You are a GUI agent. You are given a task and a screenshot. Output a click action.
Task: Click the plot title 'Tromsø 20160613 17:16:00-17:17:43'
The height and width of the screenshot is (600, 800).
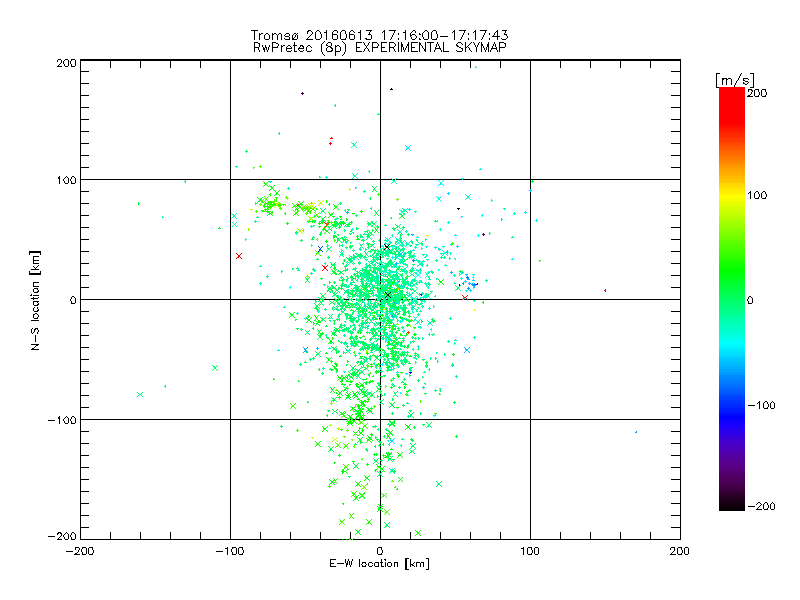(379, 35)
